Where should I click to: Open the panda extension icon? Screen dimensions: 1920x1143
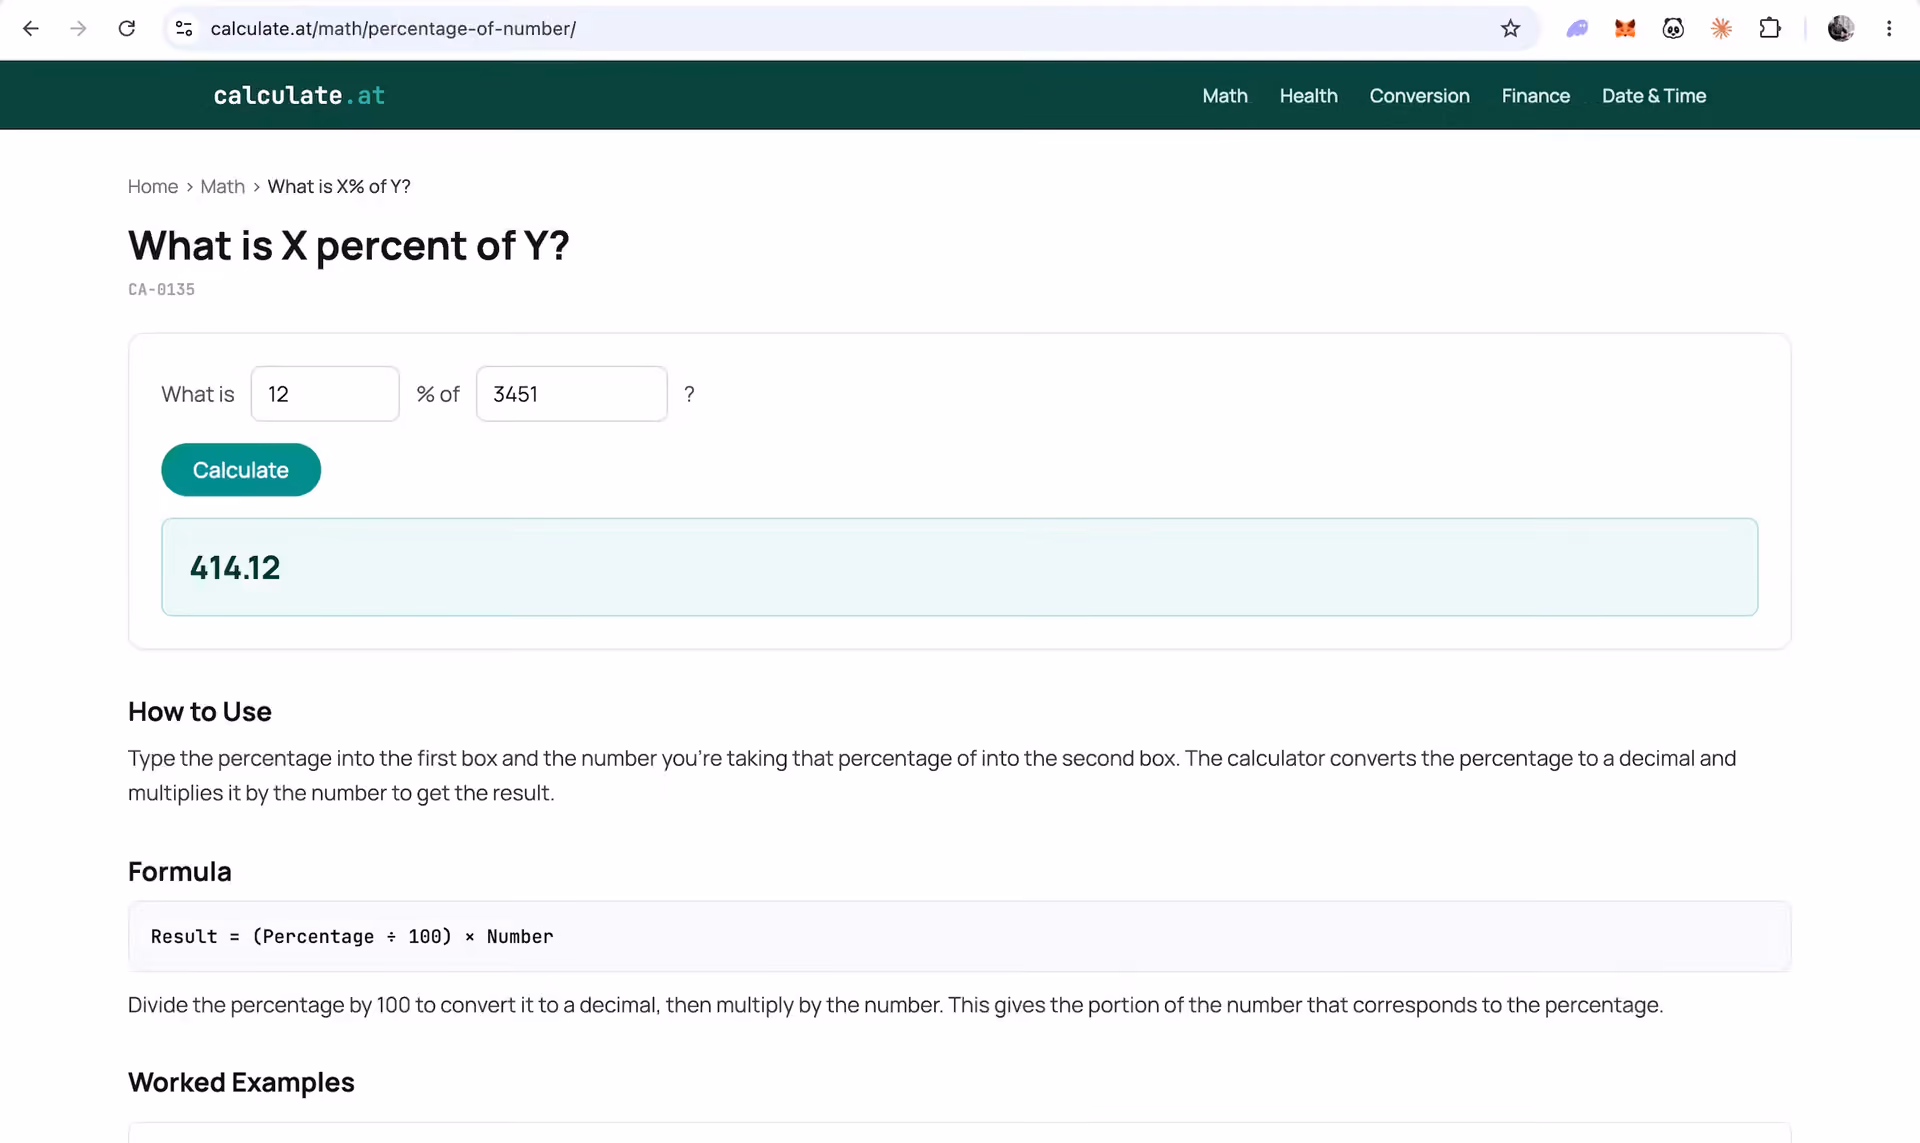coord(1673,29)
